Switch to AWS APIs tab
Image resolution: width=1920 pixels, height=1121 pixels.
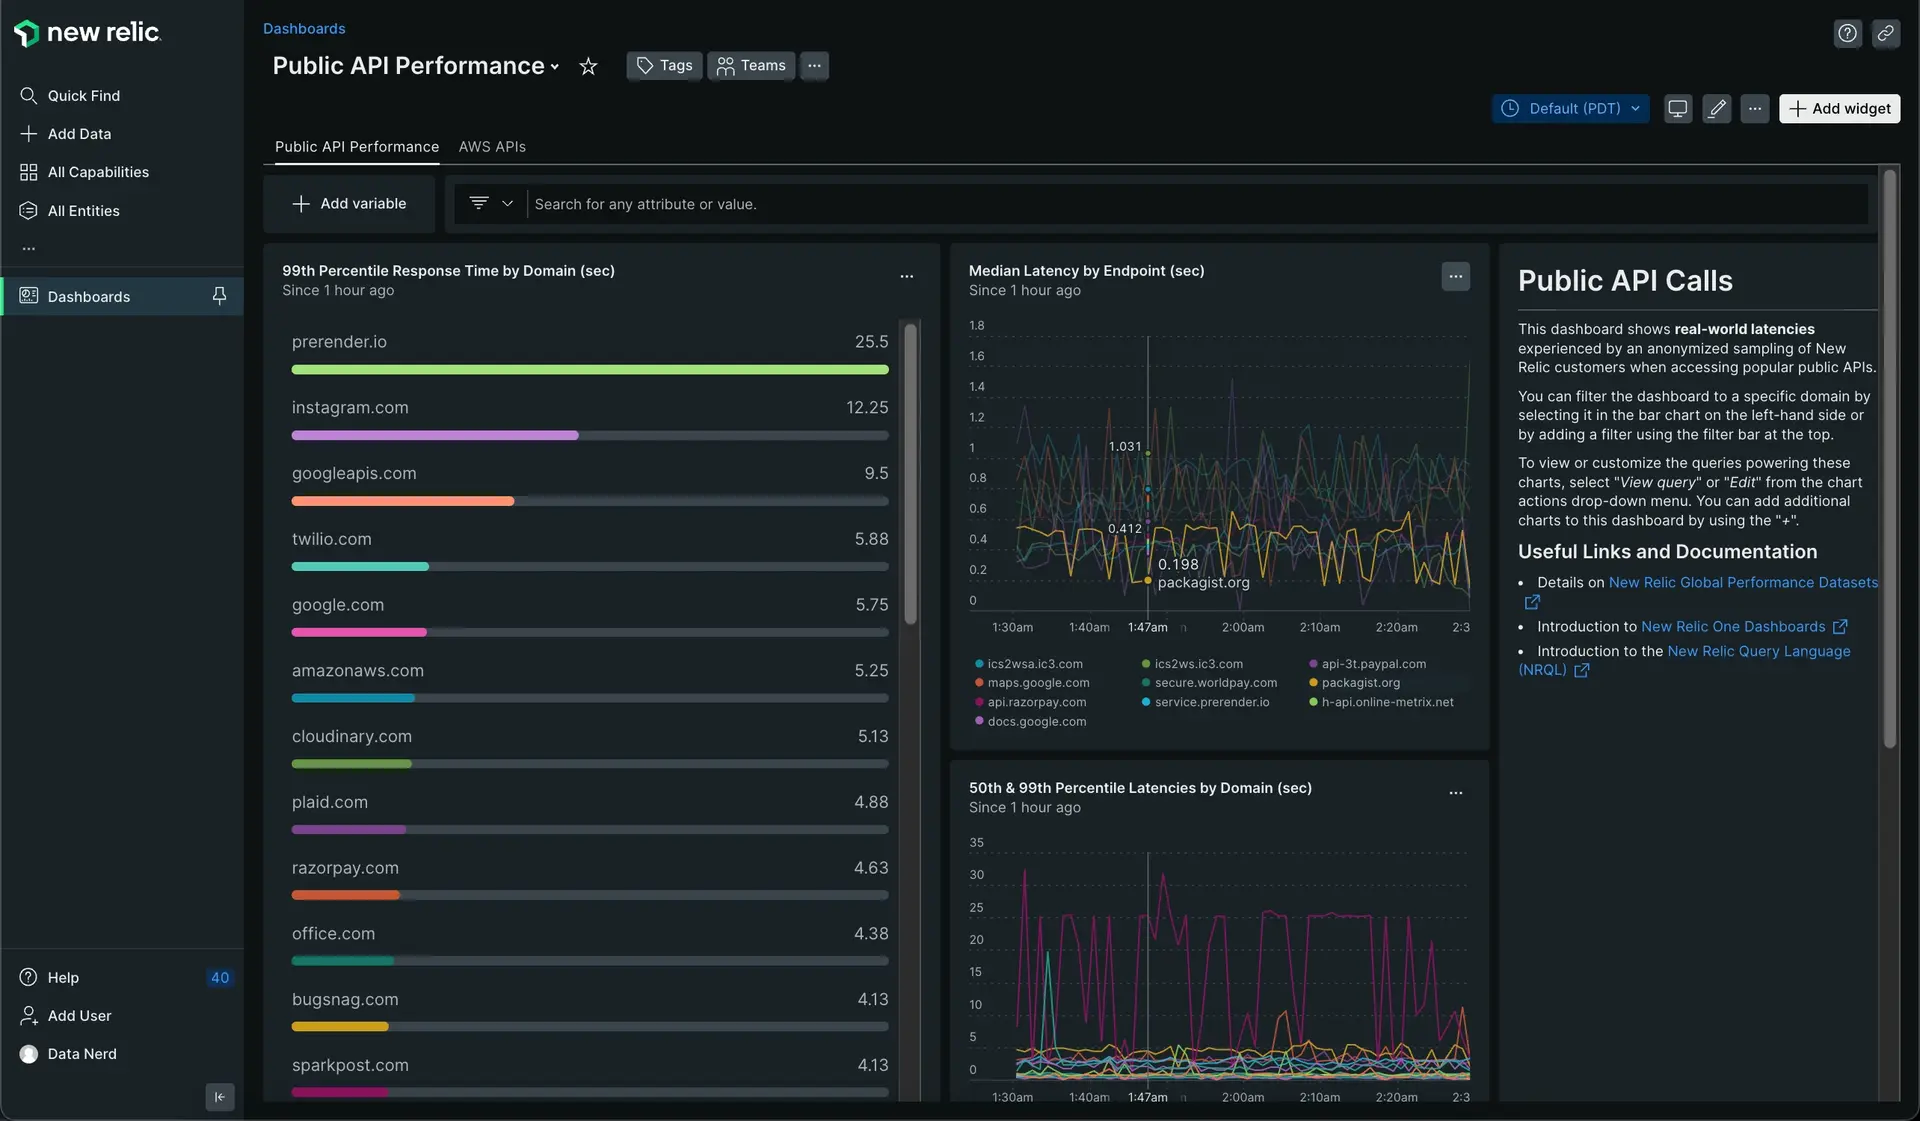pyautogui.click(x=492, y=147)
